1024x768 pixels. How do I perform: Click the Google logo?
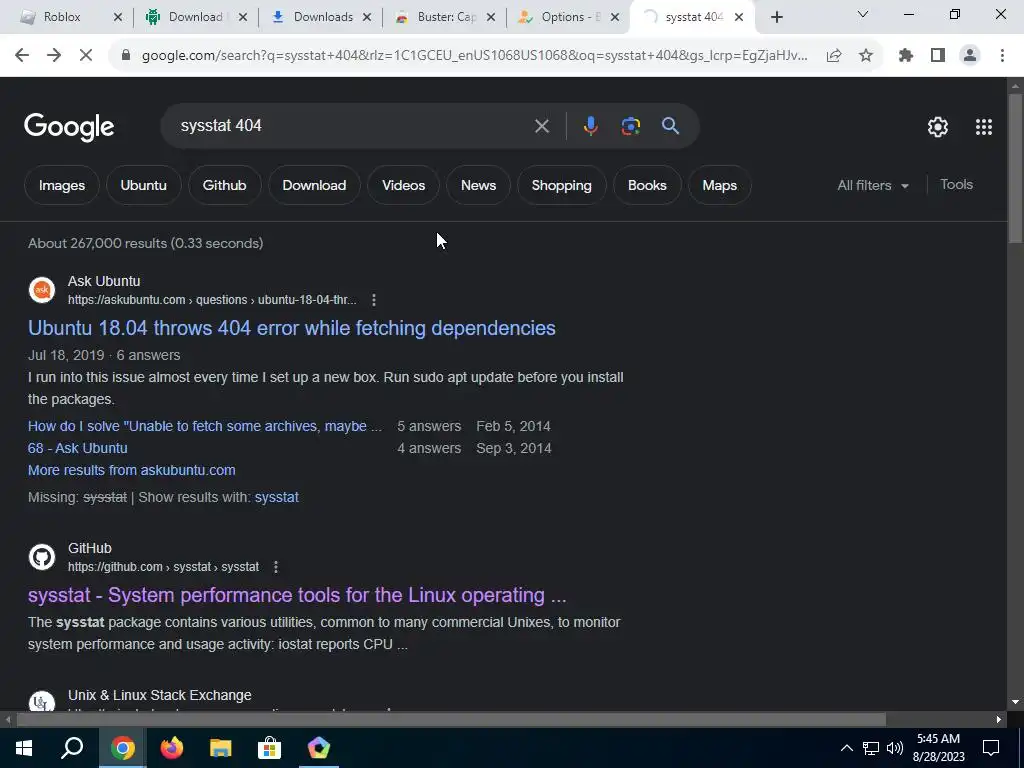(x=69, y=127)
